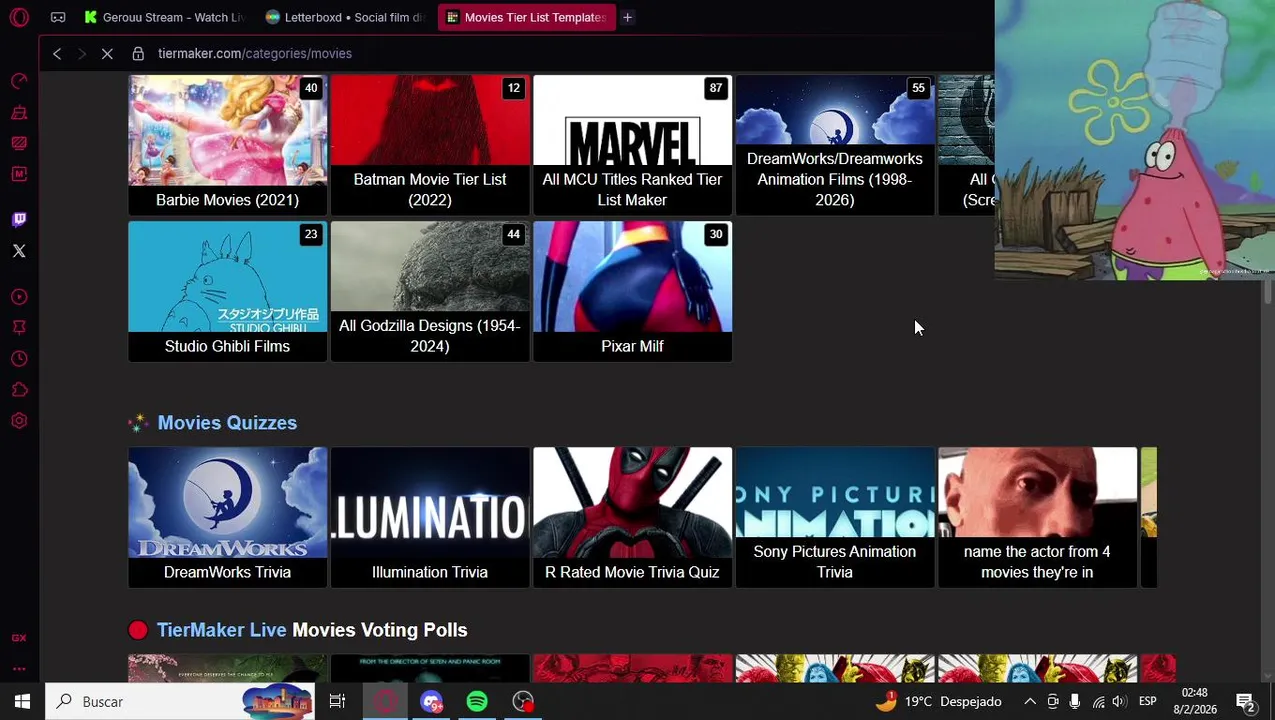Screen dimensions: 1275x720
Task: Open sidebar setup three-dots menu
Action: 19,669
